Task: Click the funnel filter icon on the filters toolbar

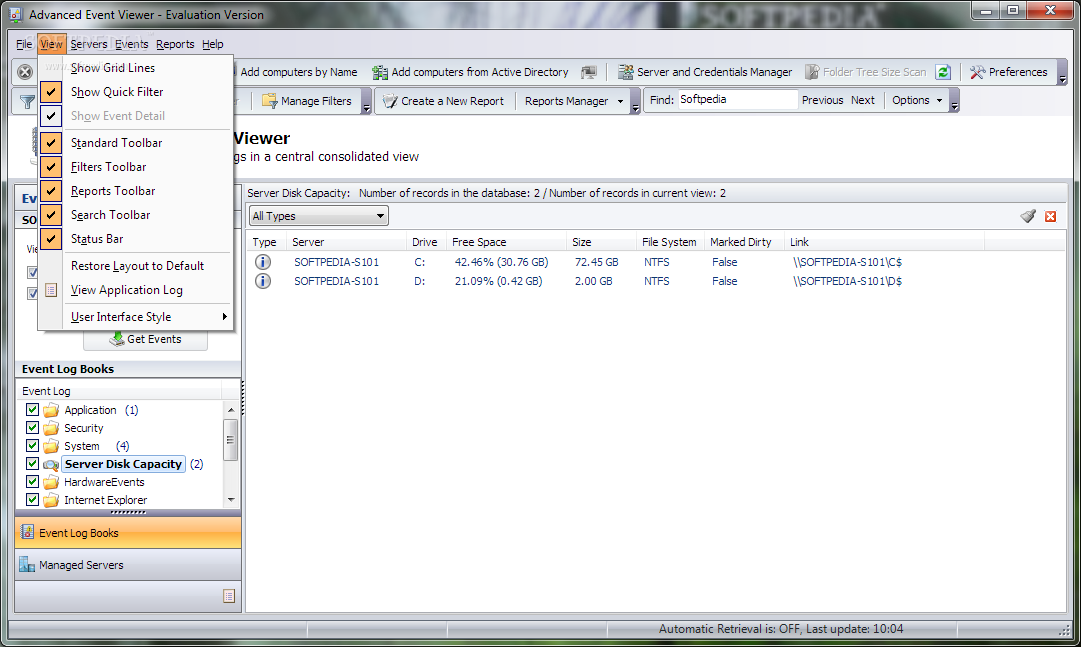Action: (27, 101)
